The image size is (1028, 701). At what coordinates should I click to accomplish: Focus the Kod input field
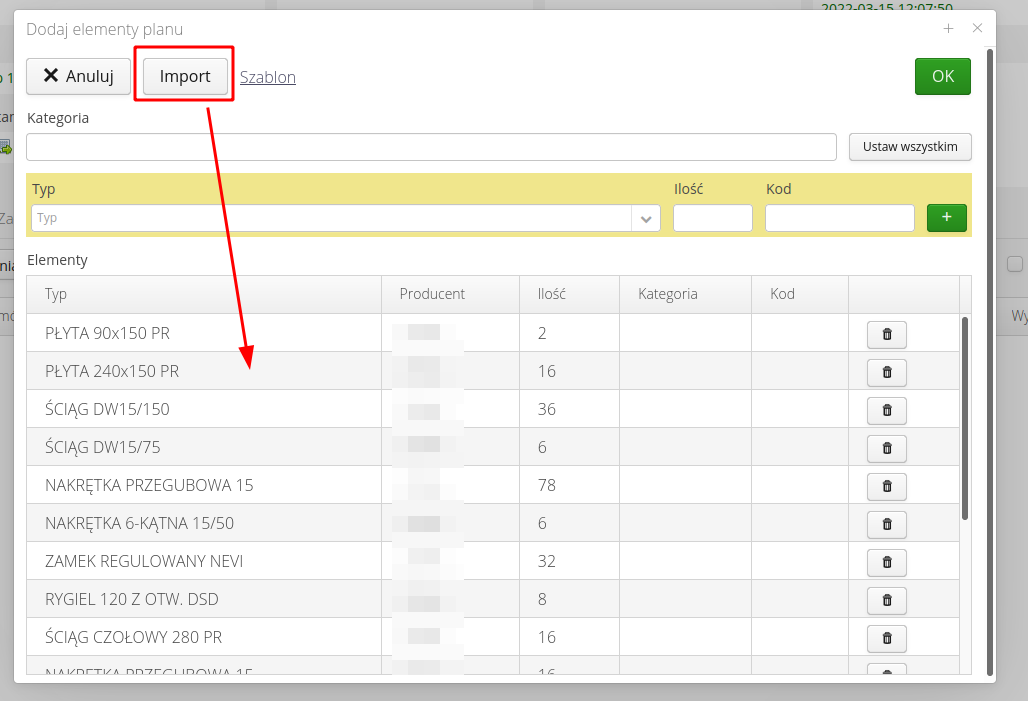[x=839, y=217]
